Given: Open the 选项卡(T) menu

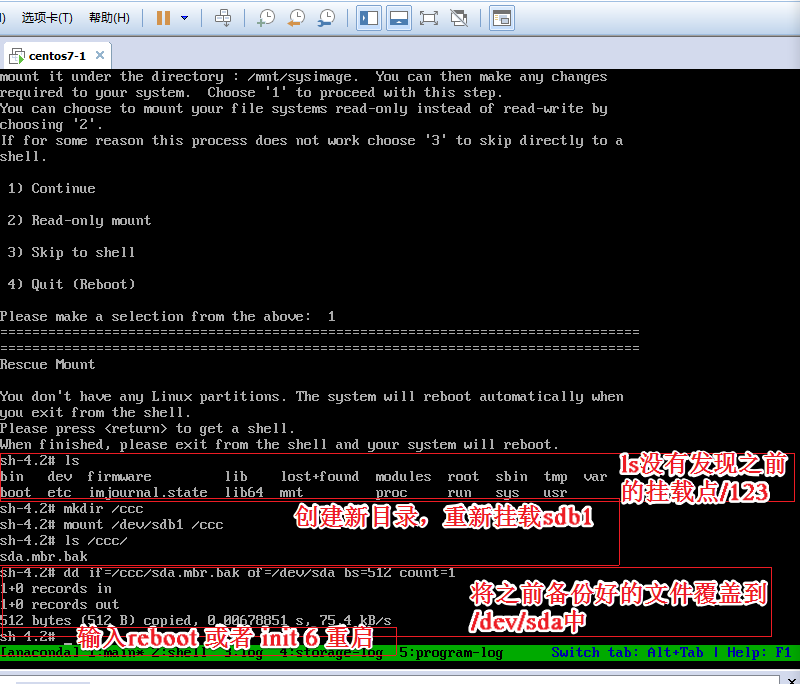Looking at the screenshot, I should pyautogui.click(x=47, y=18).
